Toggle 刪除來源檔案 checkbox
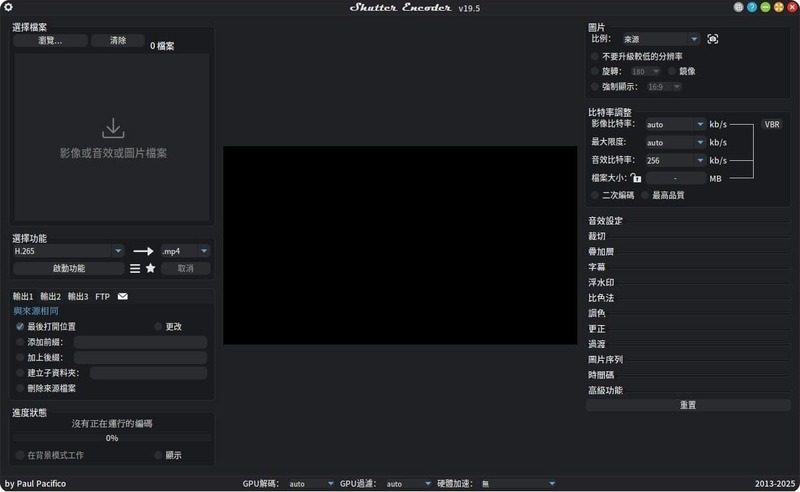 [x=20, y=388]
